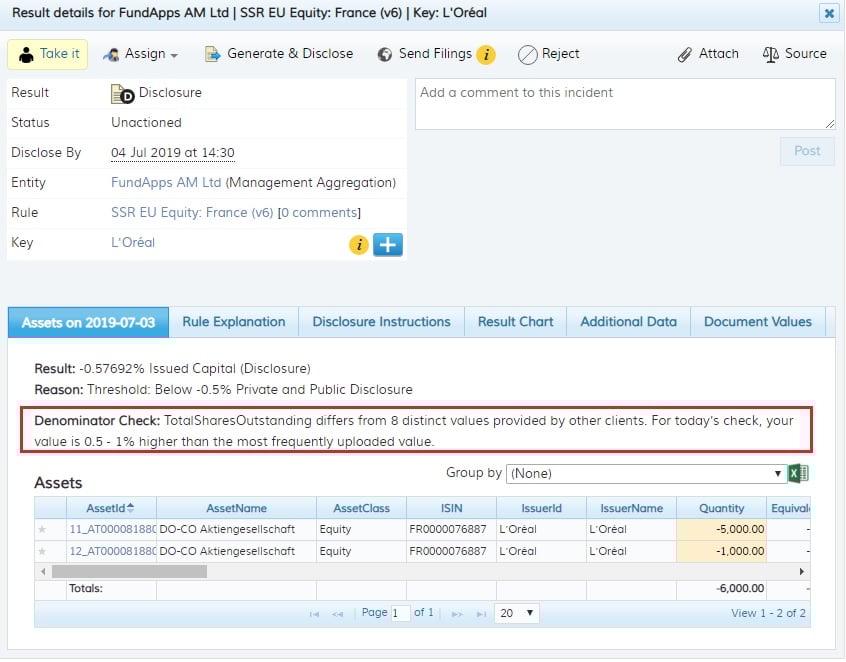Image resolution: width=846 pixels, height=662 pixels.
Task: Click the -5,000.00 quantity cell
Action: click(721, 529)
